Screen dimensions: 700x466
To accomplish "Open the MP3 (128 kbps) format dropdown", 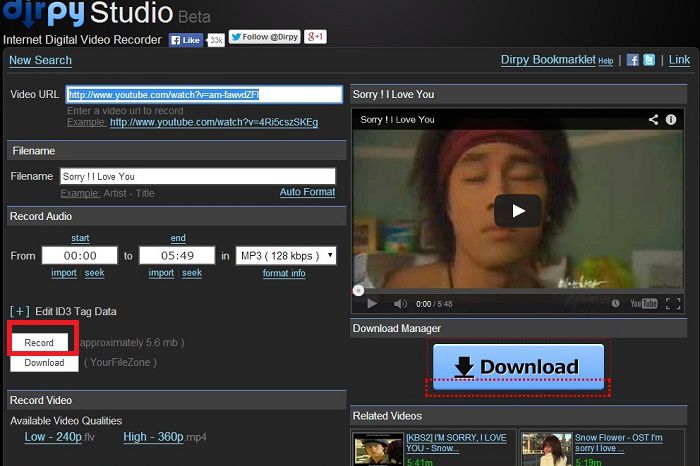I will [285, 256].
